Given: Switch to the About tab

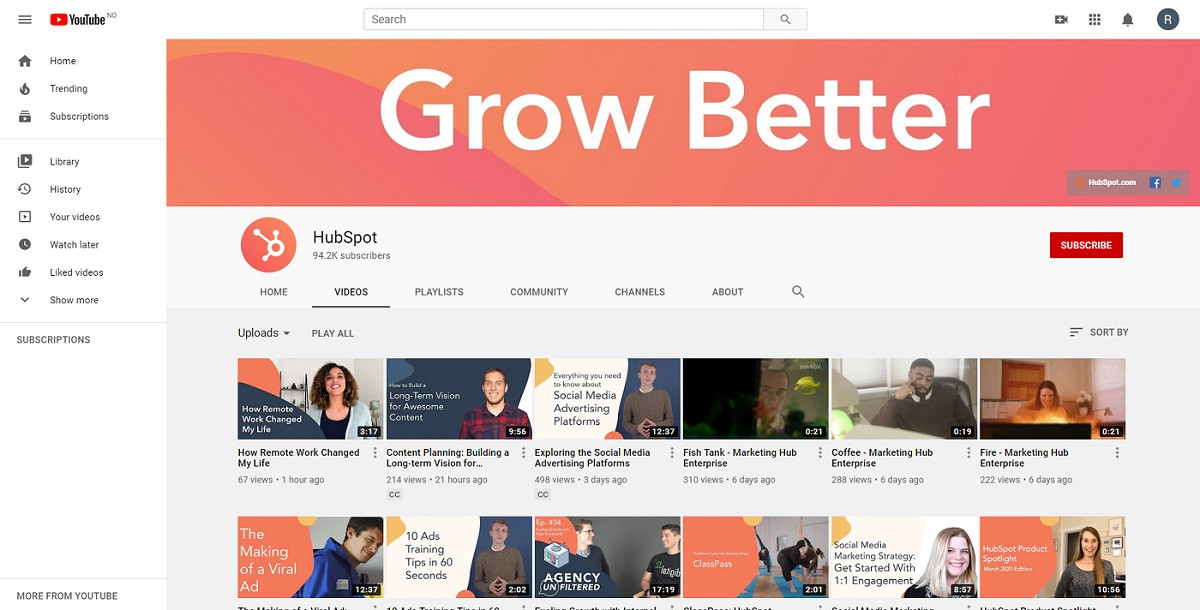Looking at the screenshot, I should click(x=728, y=292).
